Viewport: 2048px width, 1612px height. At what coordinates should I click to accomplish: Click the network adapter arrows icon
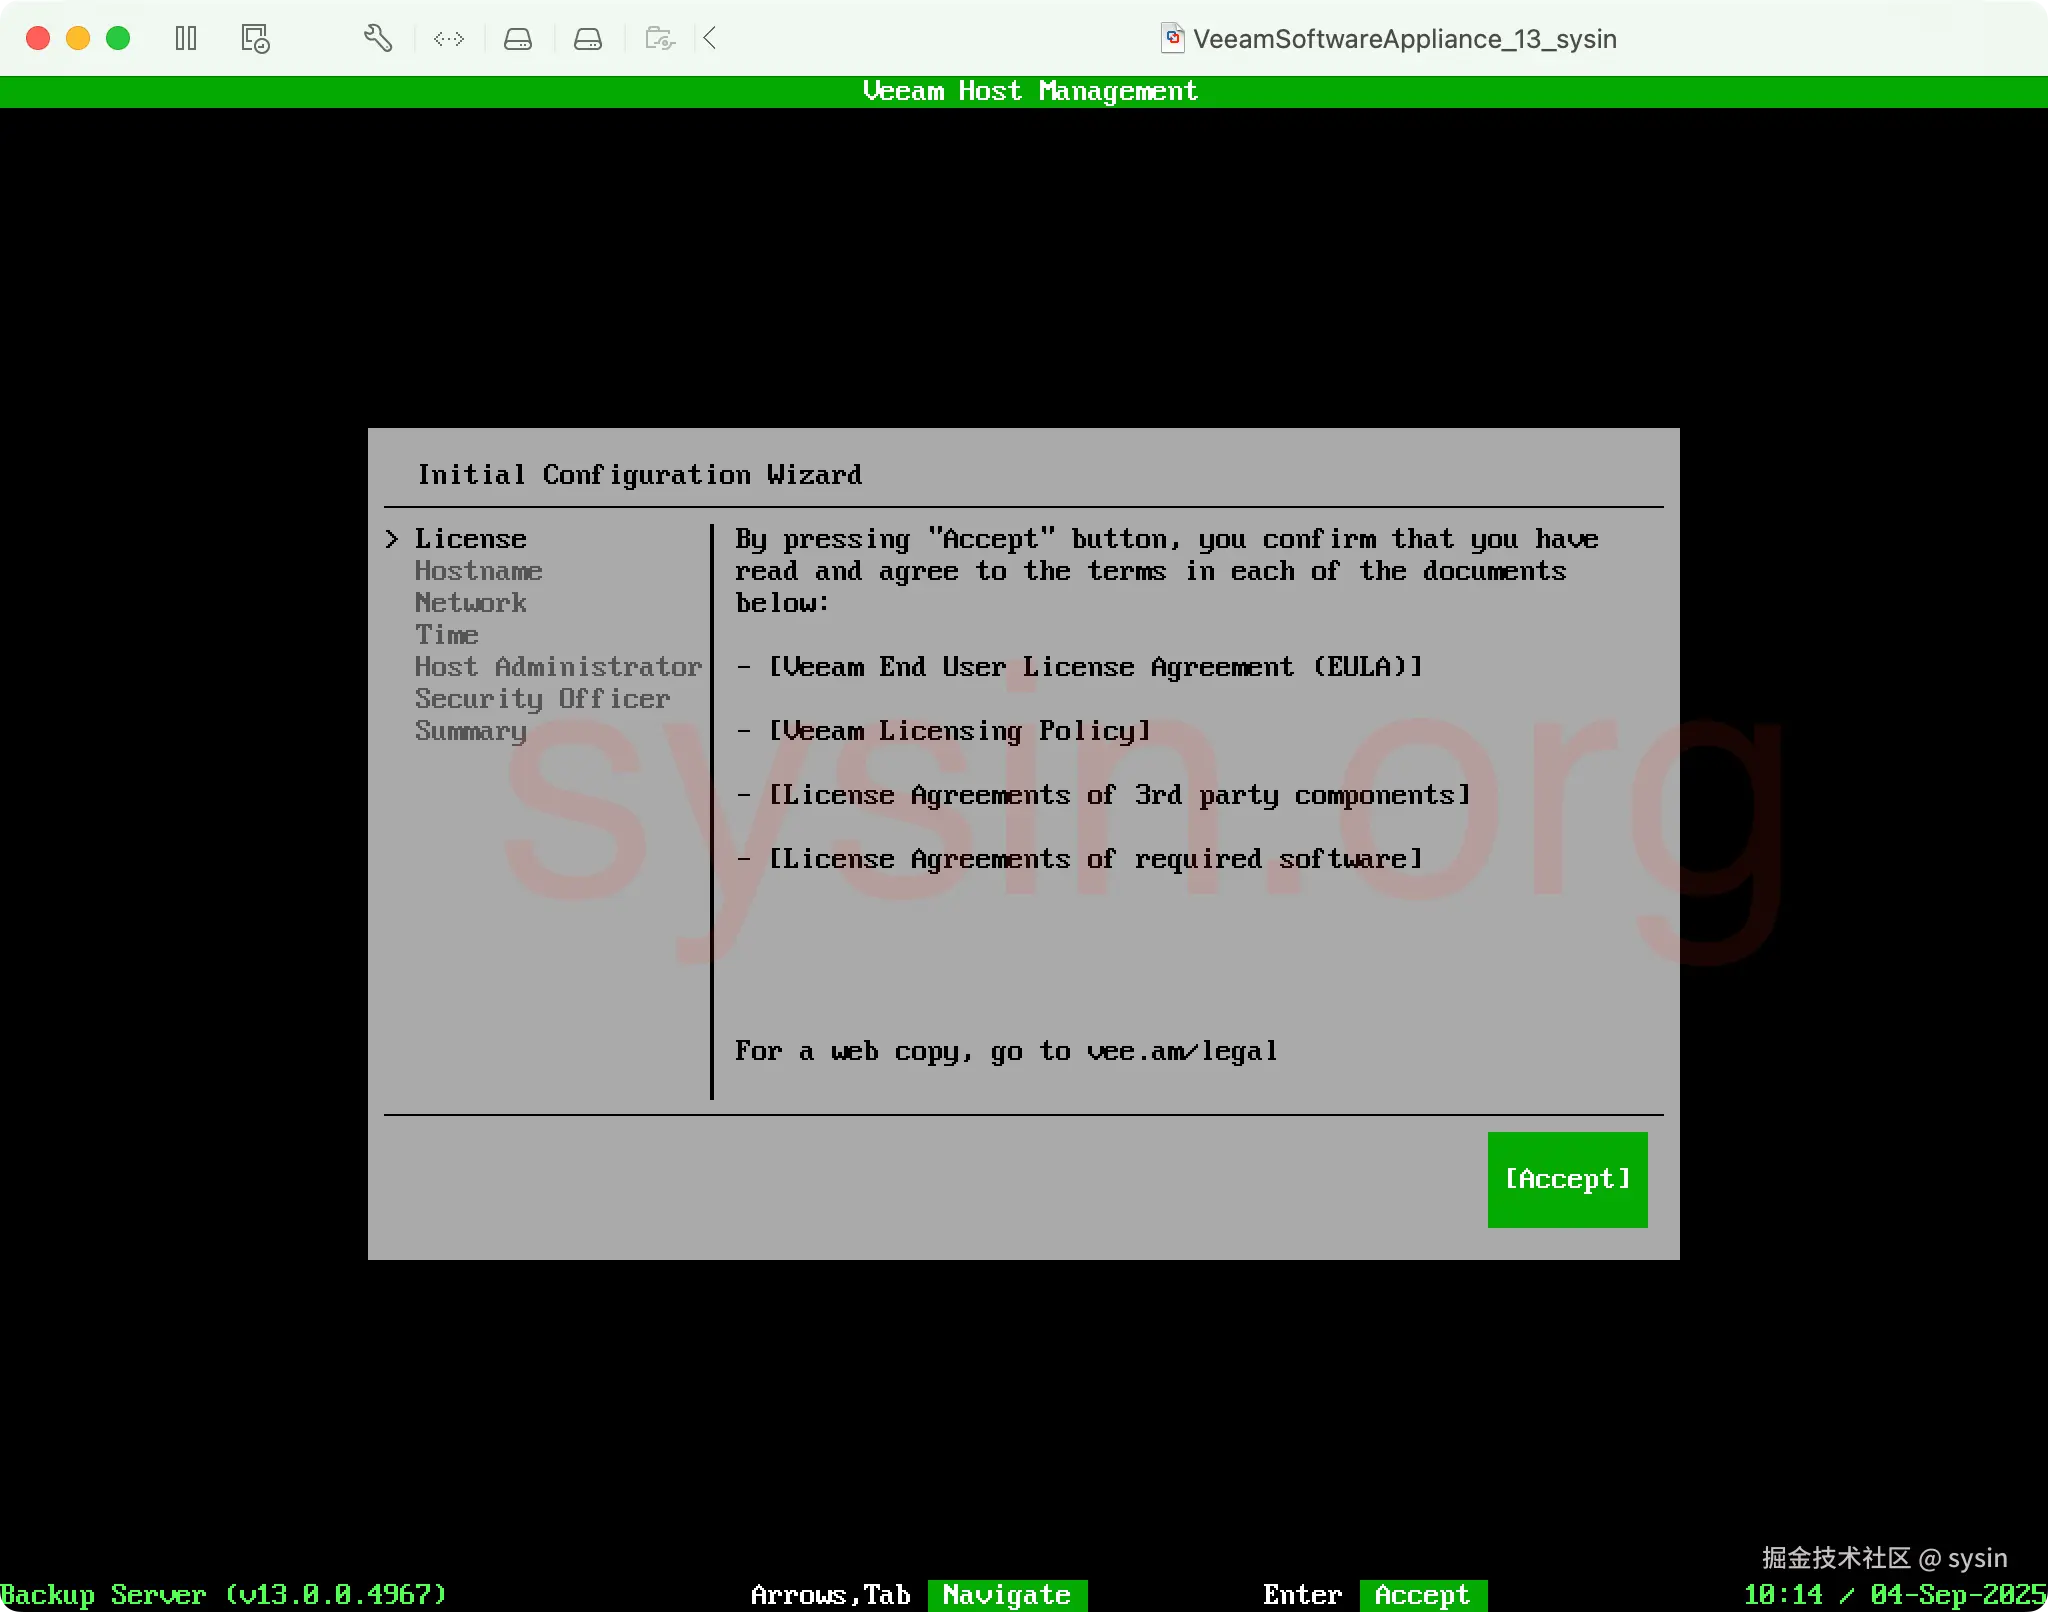click(x=448, y=39)
